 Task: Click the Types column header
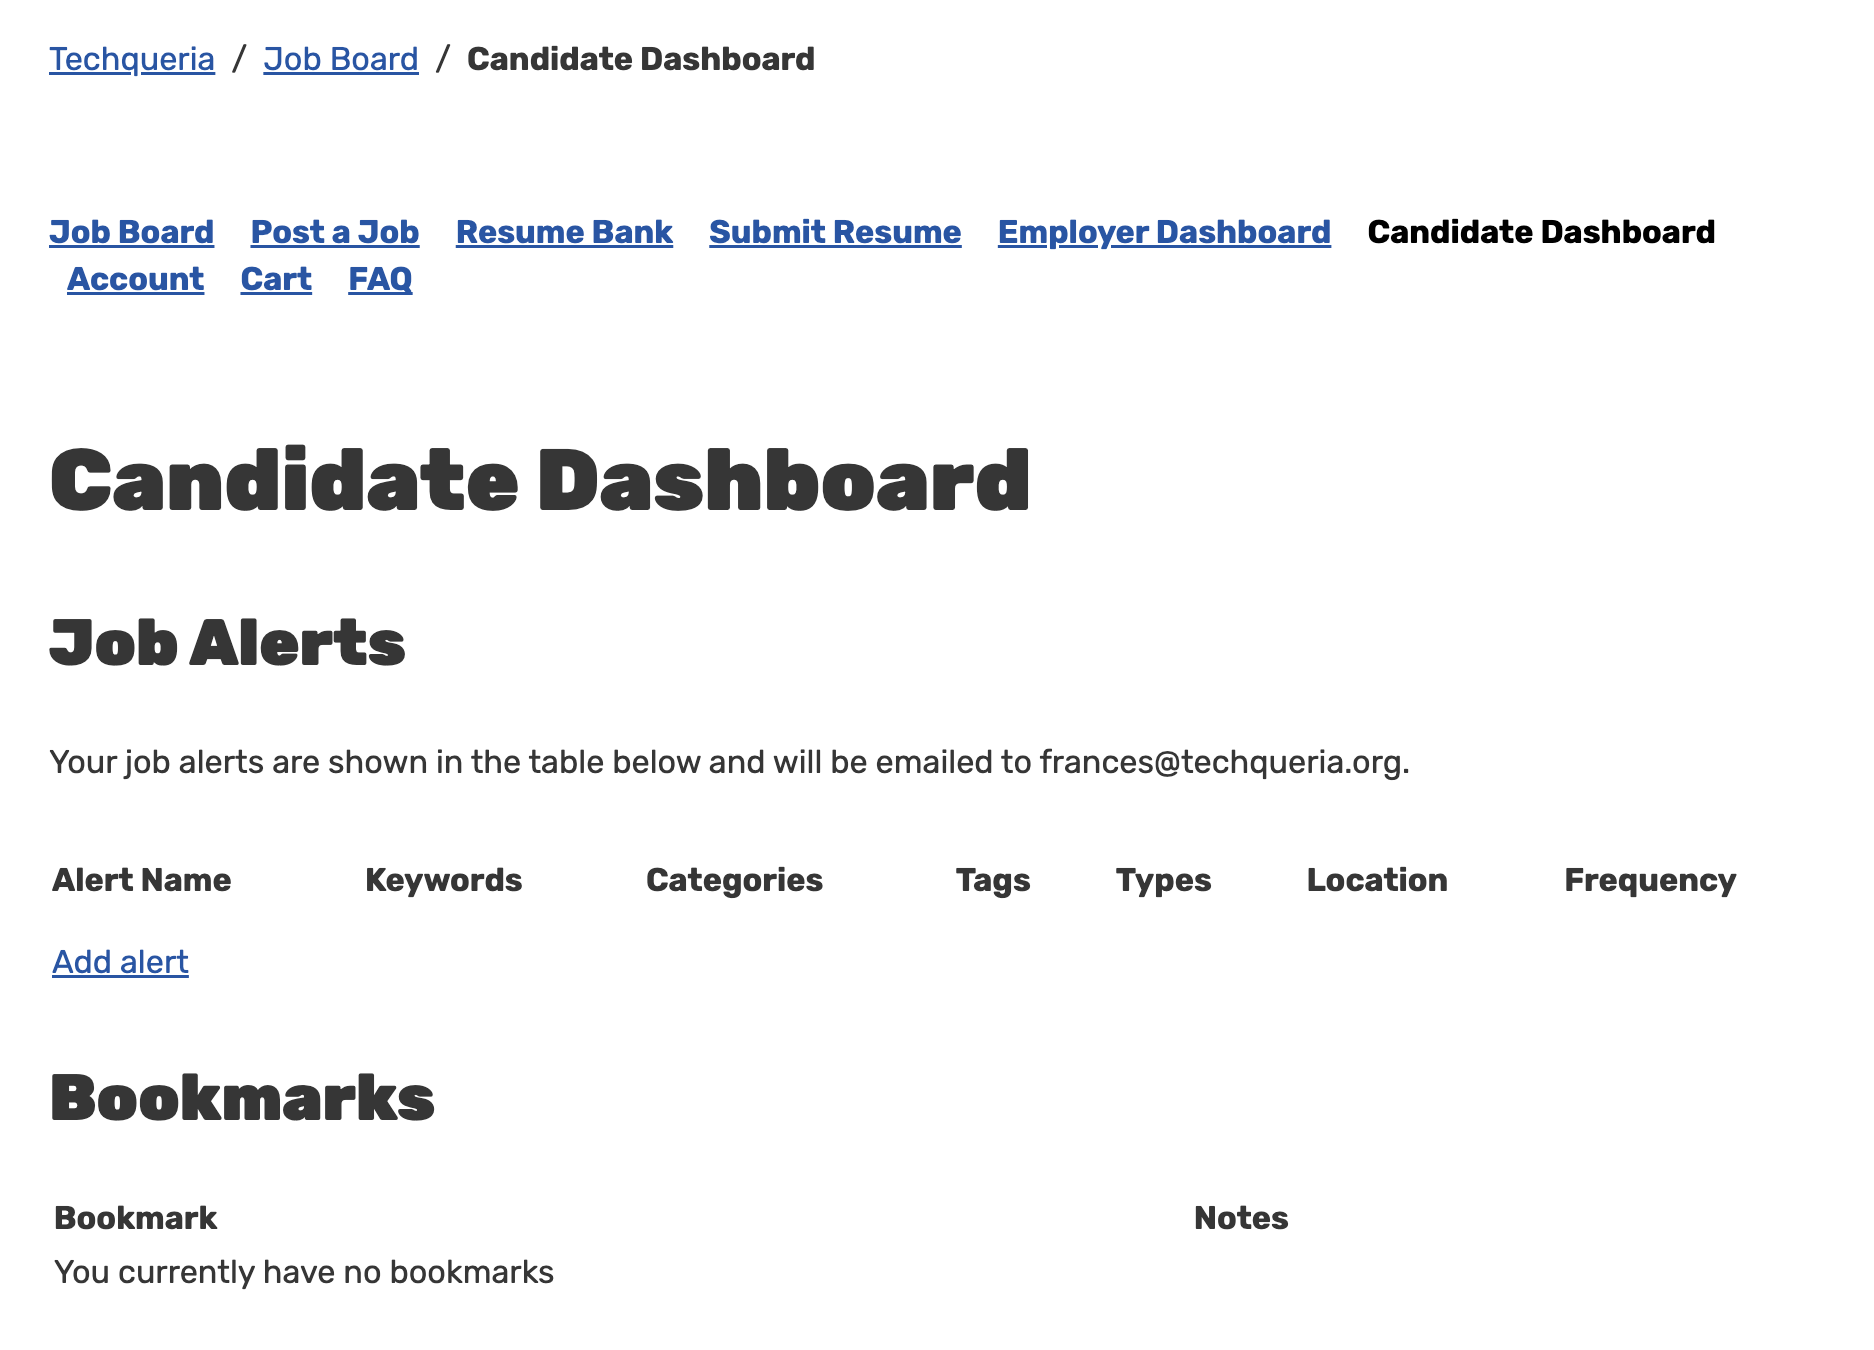1164,880
